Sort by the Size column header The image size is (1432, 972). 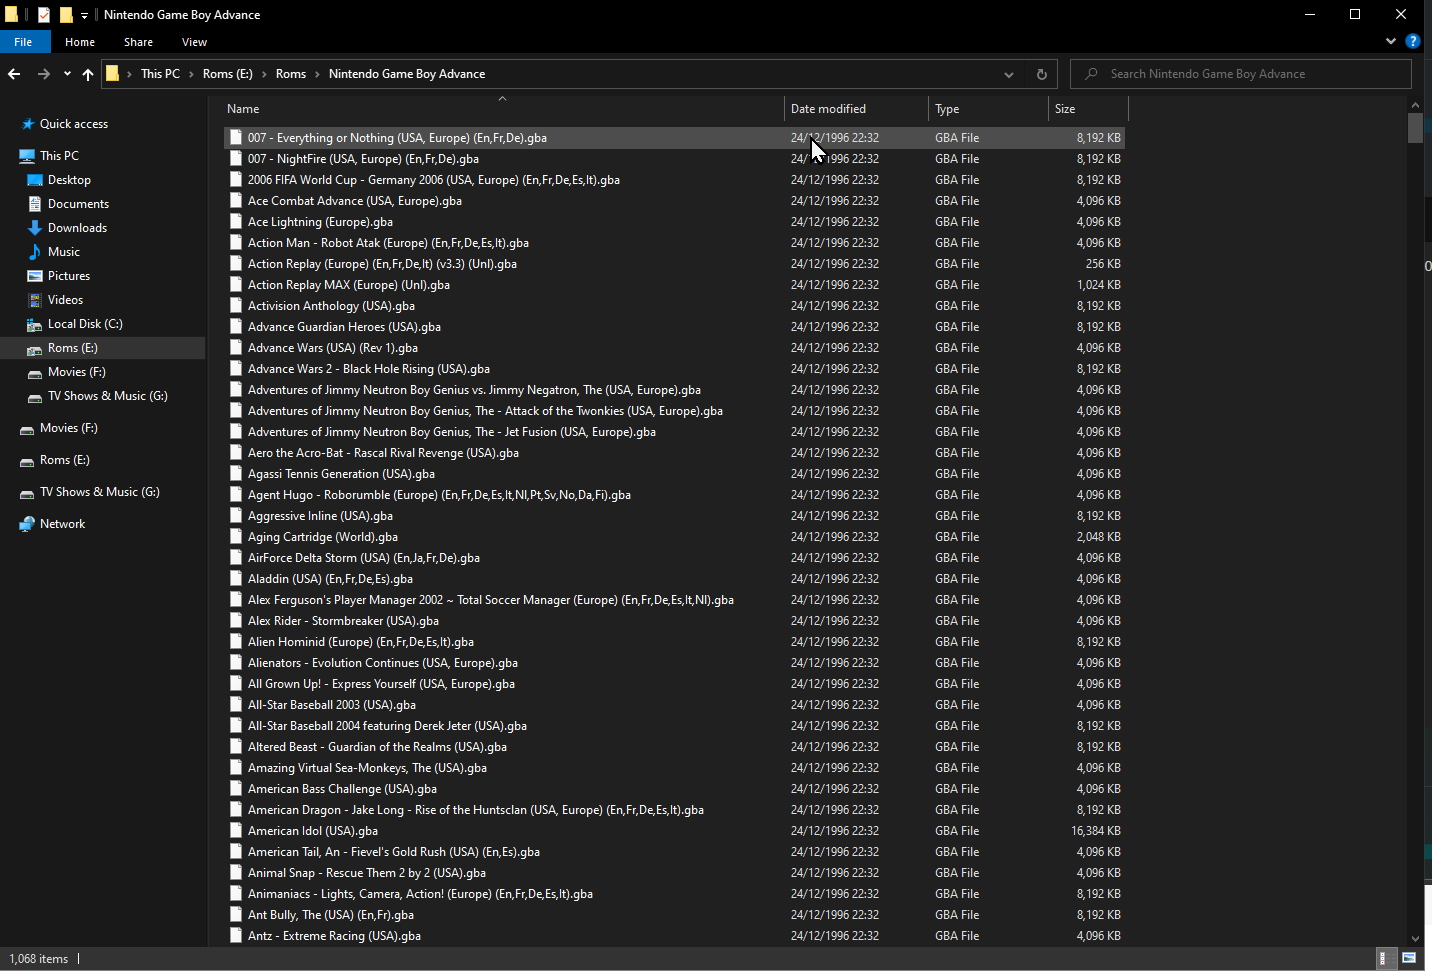tap(1088, 109)
